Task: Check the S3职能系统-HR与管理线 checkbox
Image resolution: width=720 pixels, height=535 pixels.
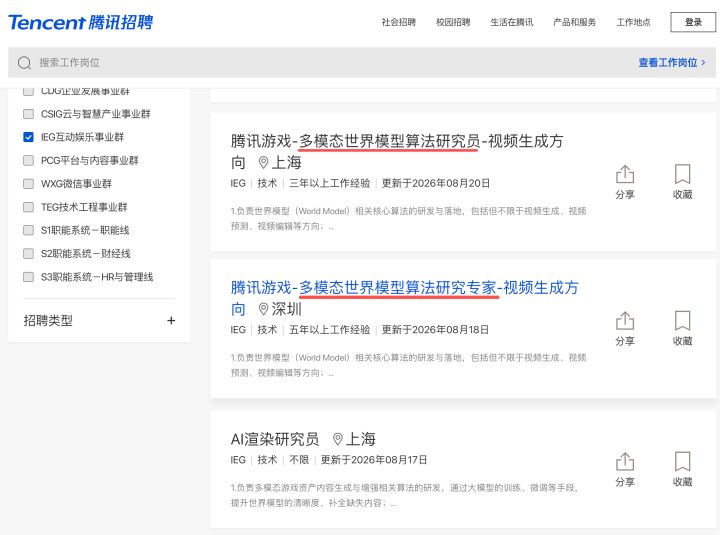Action: click(x=28, y=277)
